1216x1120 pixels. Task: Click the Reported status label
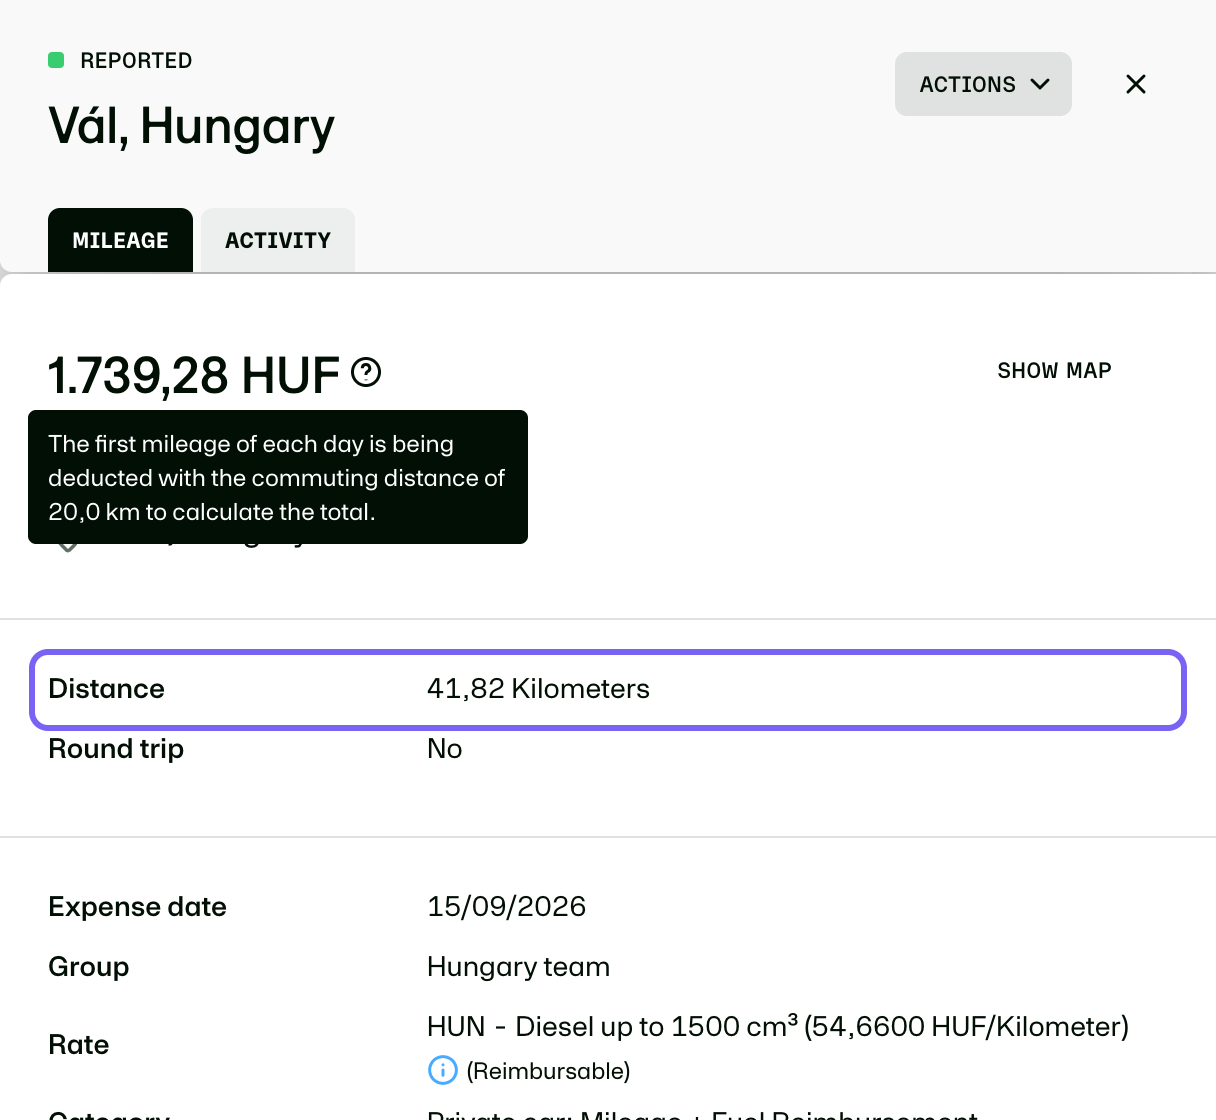pyautogui.click(x=136, y=61)
